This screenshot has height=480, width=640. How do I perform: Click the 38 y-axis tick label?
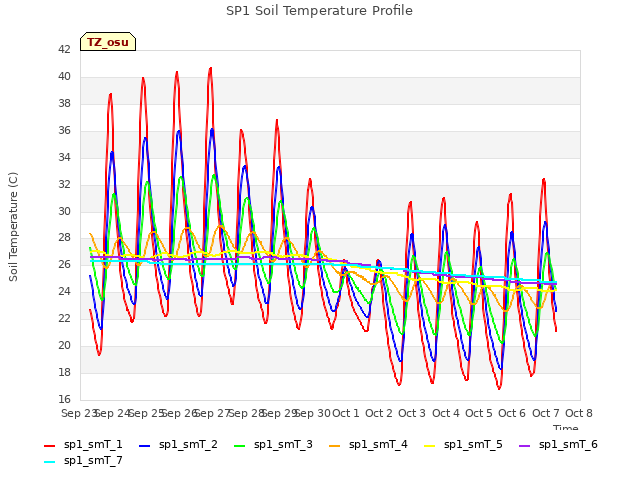tap(64, 103)
